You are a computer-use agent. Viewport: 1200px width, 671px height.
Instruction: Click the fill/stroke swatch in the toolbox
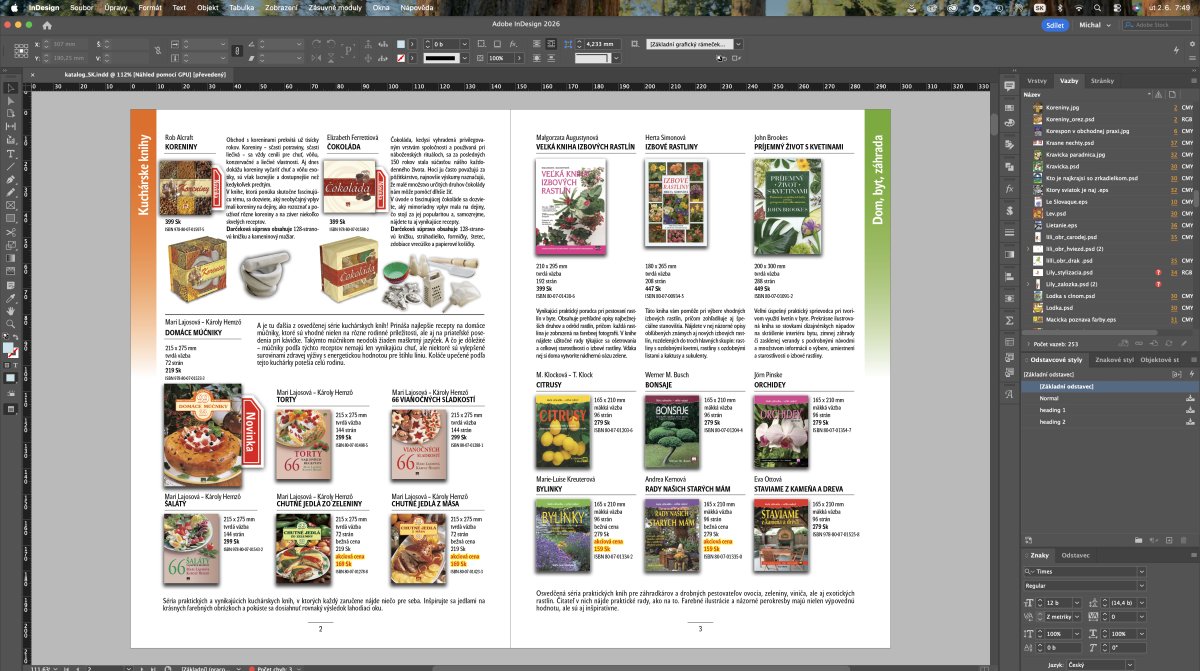9,348
